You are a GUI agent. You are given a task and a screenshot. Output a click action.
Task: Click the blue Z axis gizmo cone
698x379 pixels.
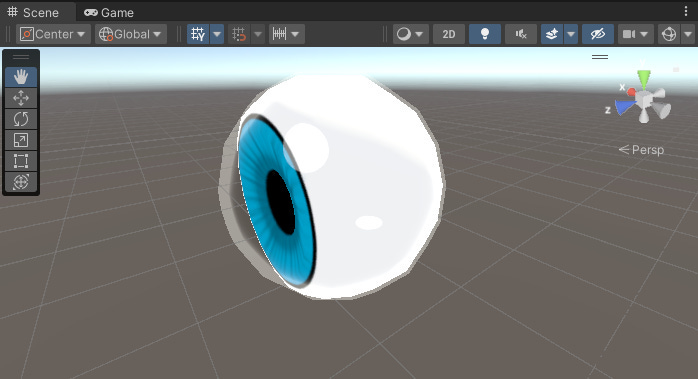click(x=625, y=107)
